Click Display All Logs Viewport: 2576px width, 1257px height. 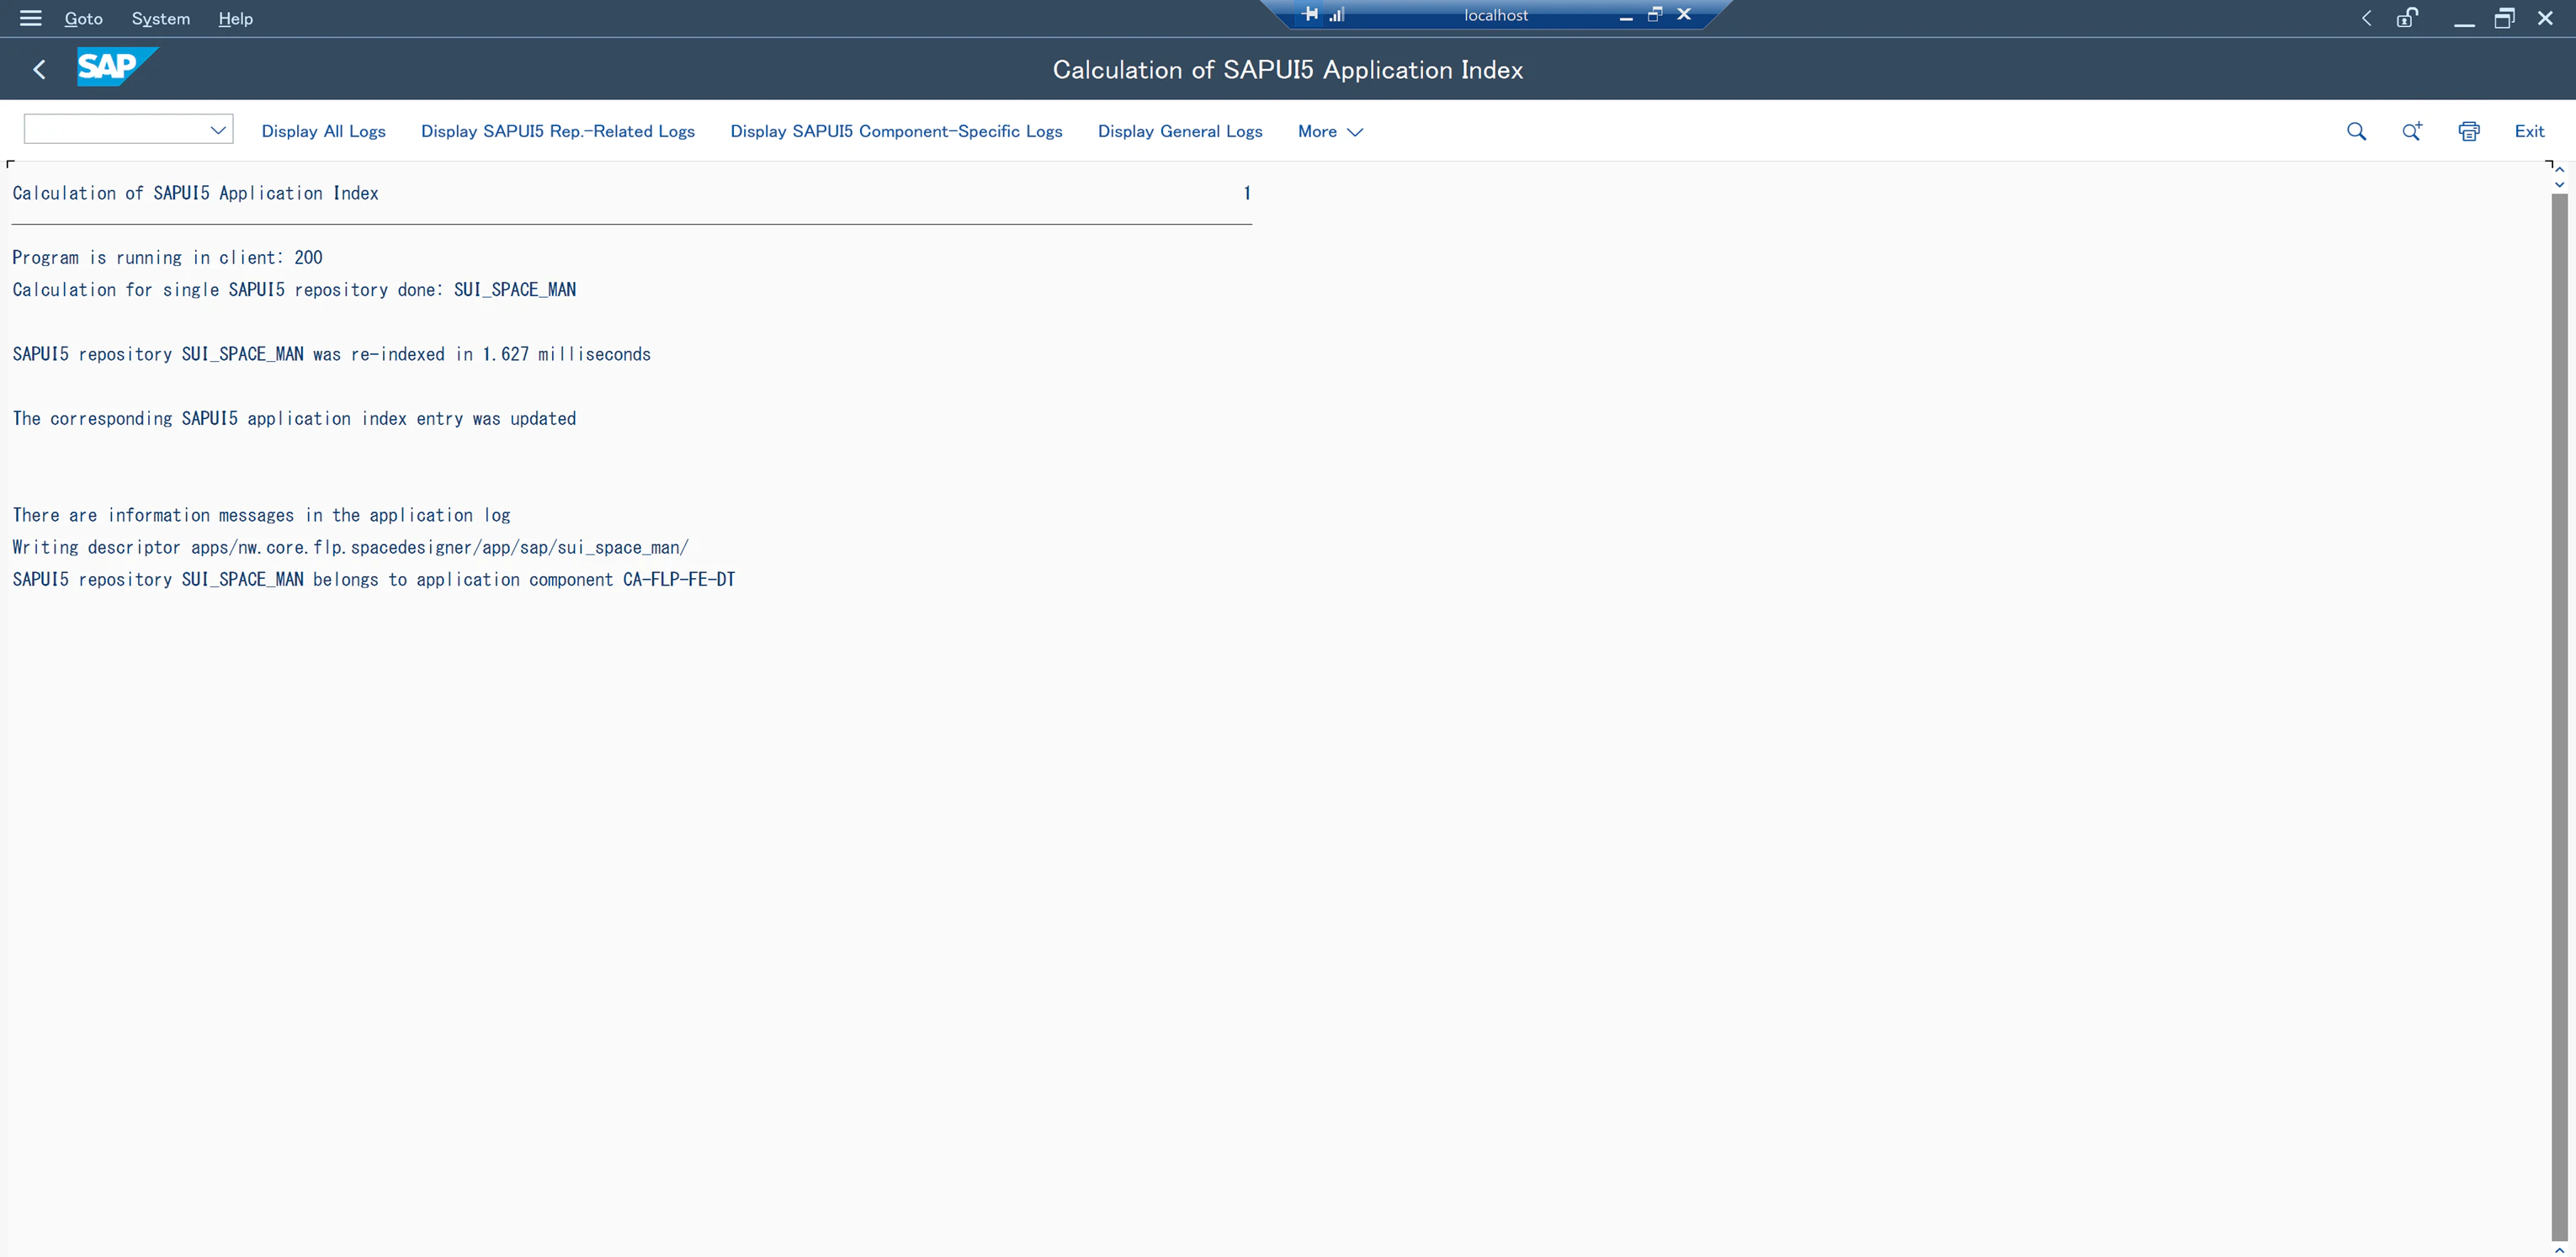324,131
